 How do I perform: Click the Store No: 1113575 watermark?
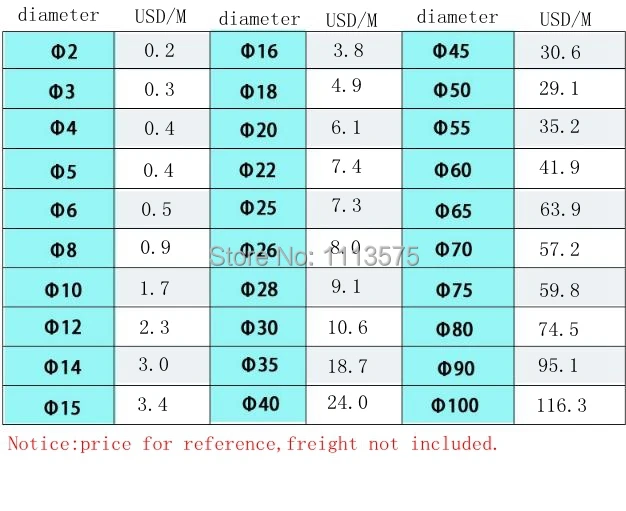coord(315,256)
